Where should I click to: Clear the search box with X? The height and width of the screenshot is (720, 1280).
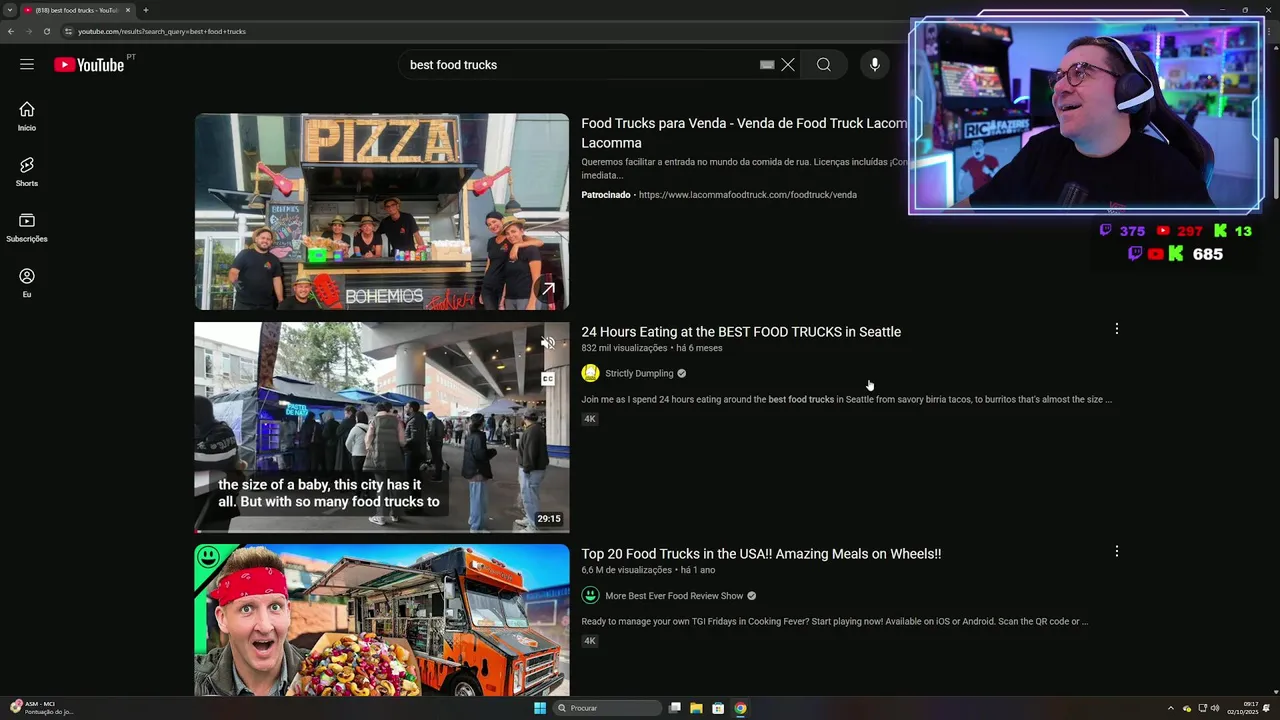[x=788, y=65]
